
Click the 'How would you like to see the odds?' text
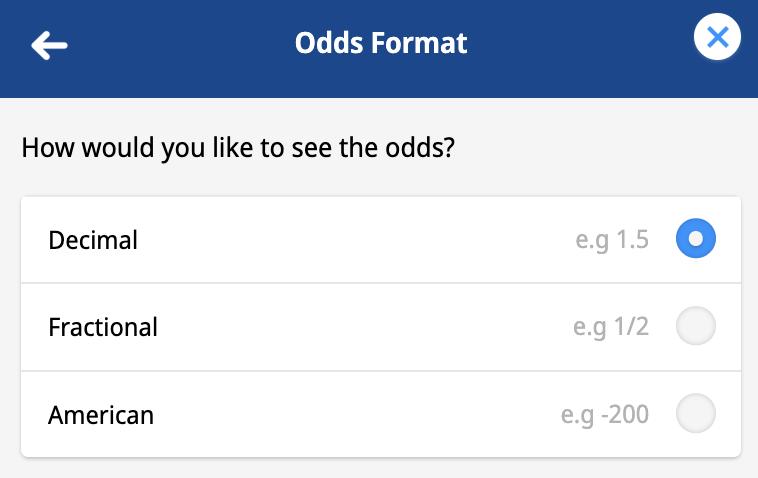click(238, 148)
